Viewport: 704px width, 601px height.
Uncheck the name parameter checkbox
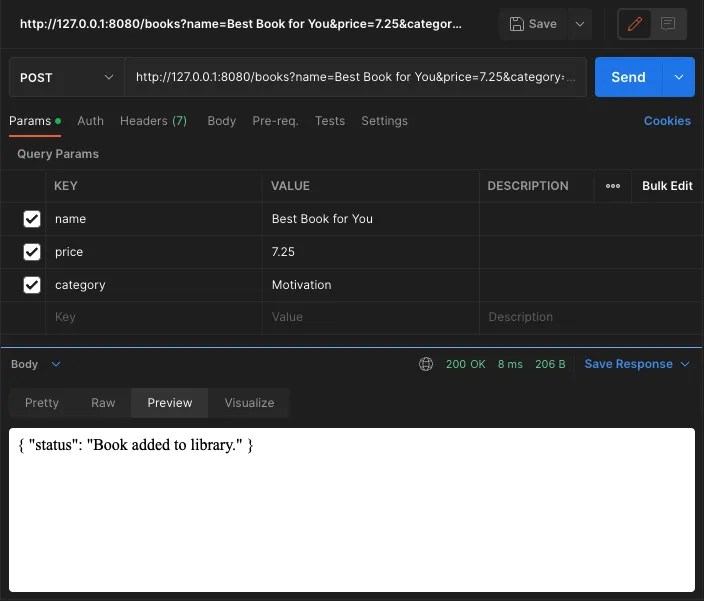tap(32, 219)
